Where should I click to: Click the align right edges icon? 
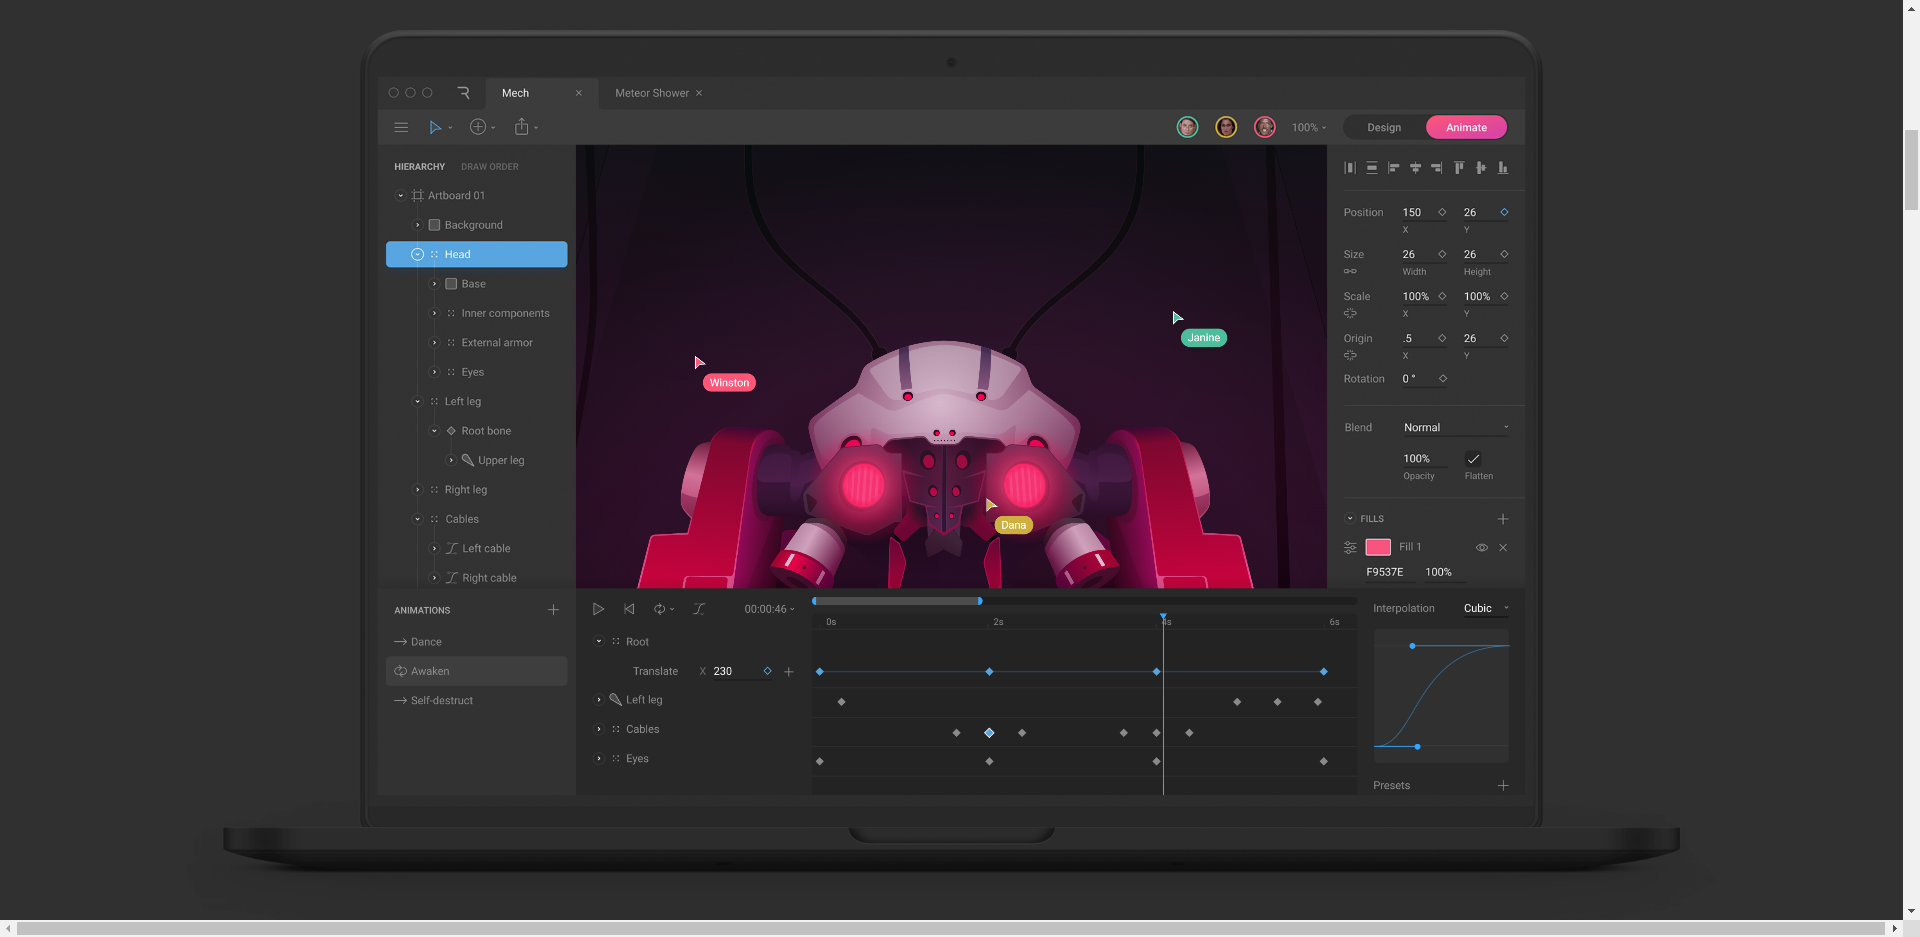click(x=1437, y=168)
